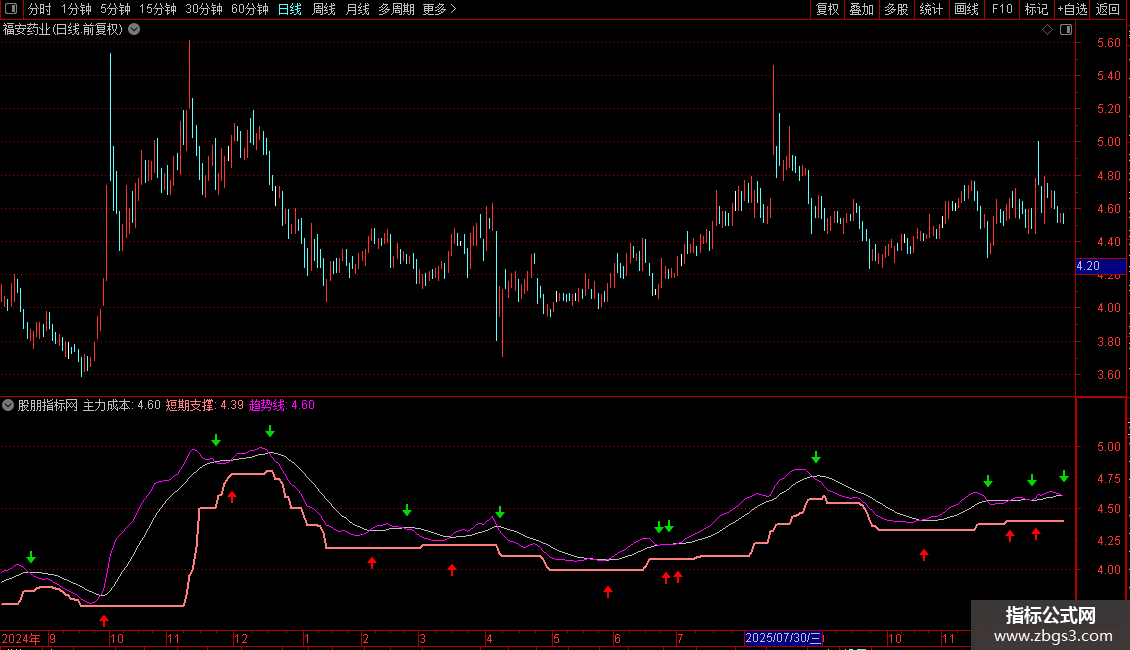Click the 复权 button
The height and width of the screenshot is (650, 1130).
click(x=827, y=9)
